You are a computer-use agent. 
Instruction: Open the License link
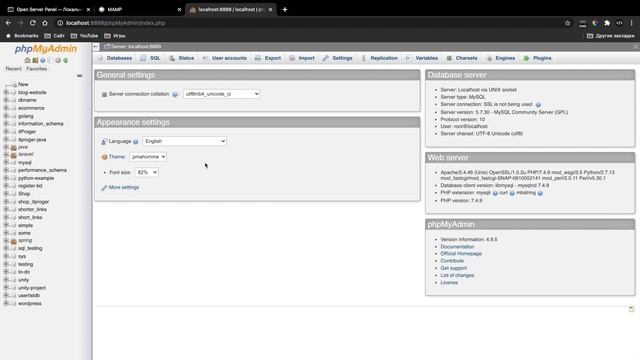click(449, 283)
